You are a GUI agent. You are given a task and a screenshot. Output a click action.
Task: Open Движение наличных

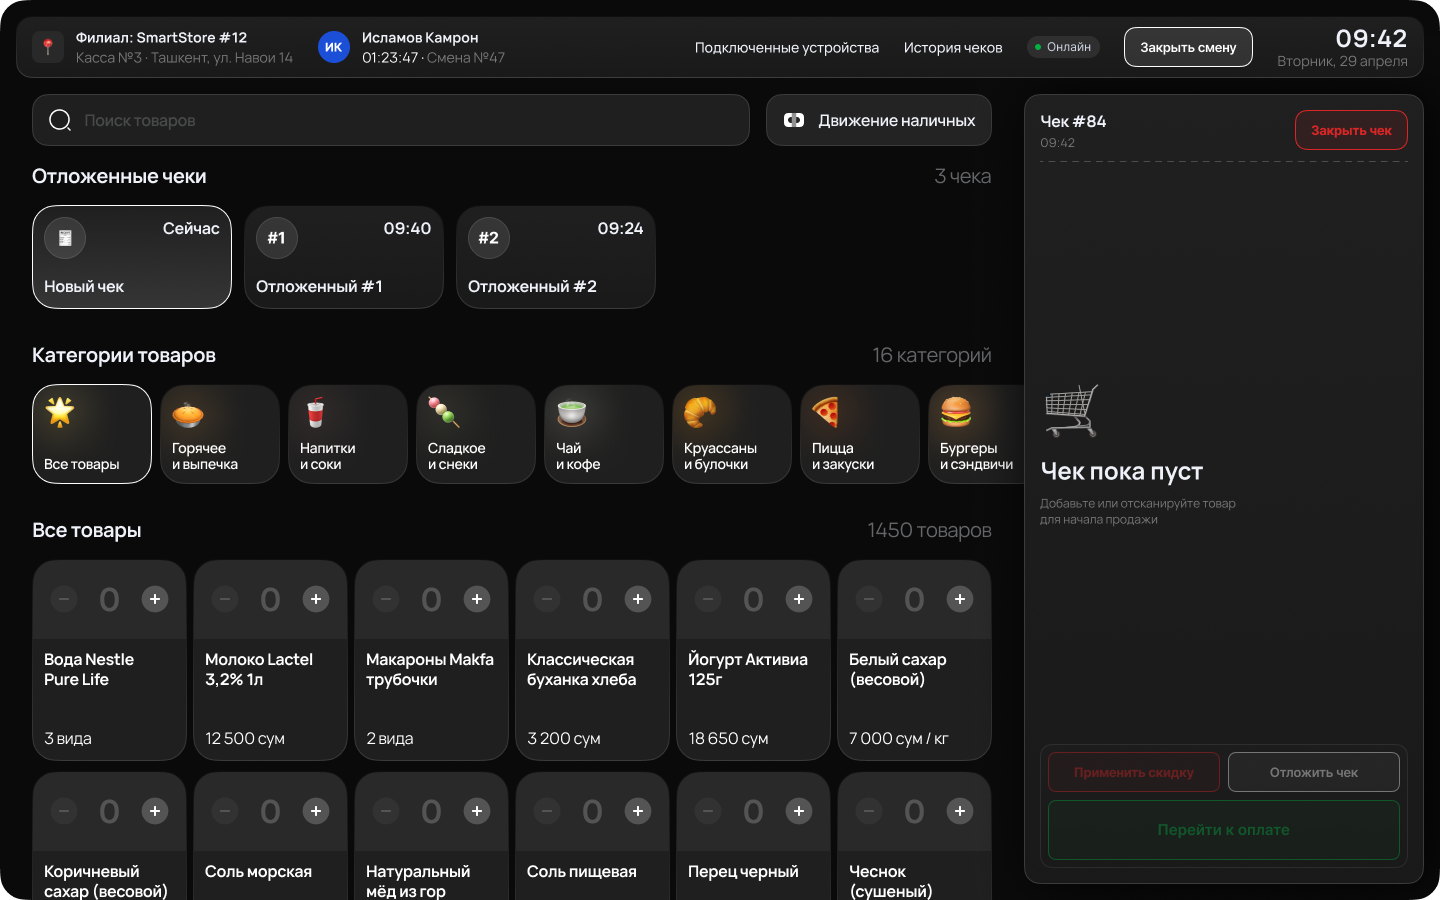(879, 120)
